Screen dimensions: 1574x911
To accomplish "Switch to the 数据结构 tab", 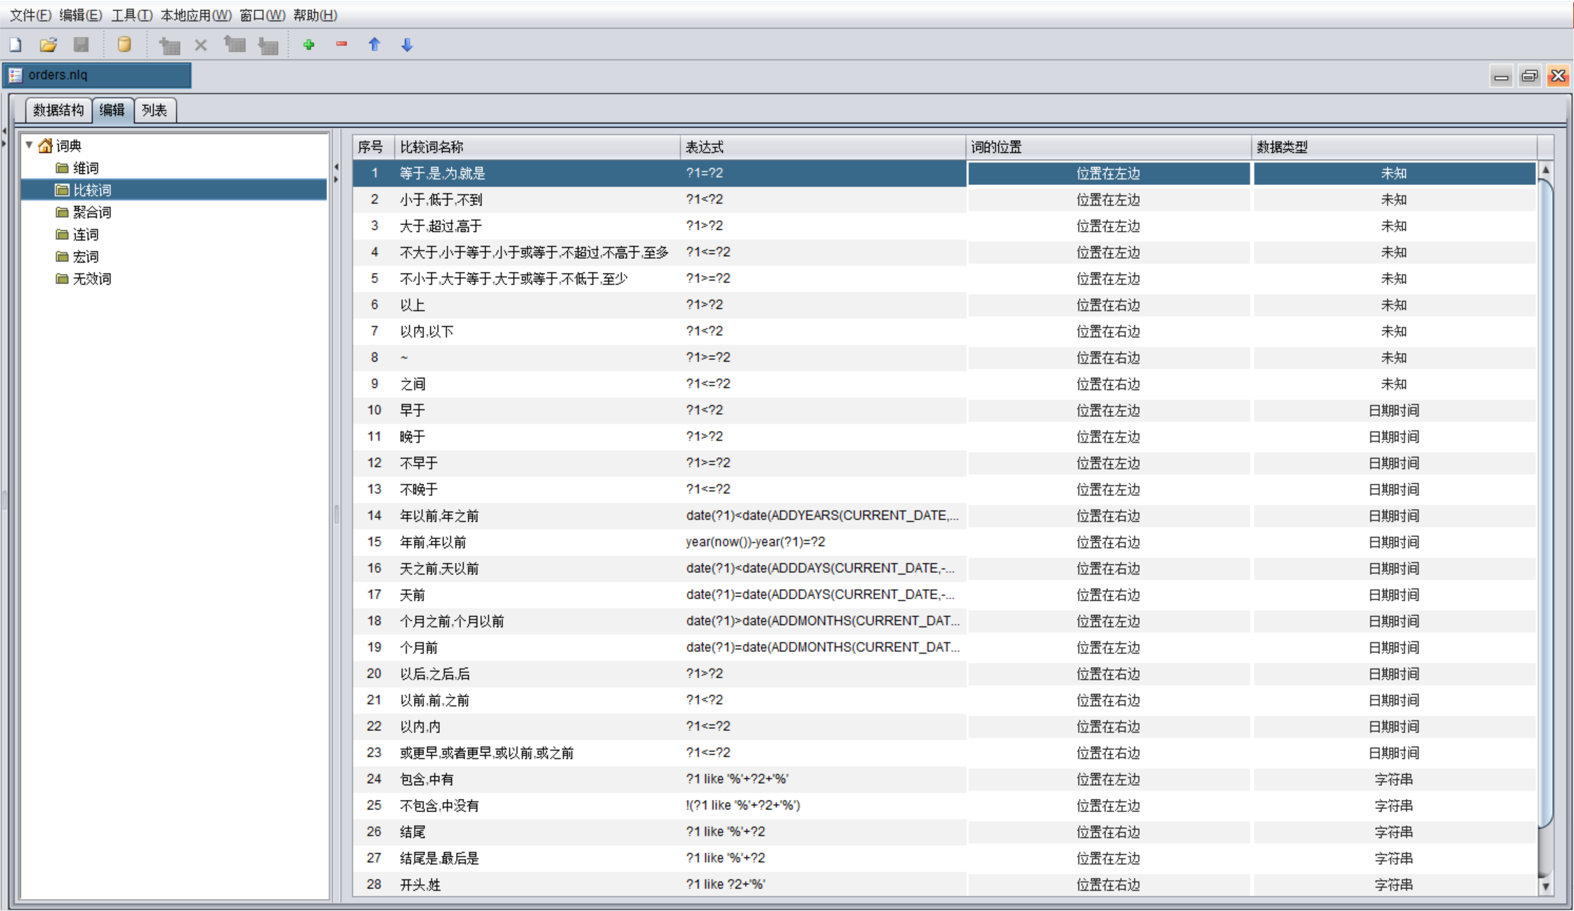I will pos(58,110).
